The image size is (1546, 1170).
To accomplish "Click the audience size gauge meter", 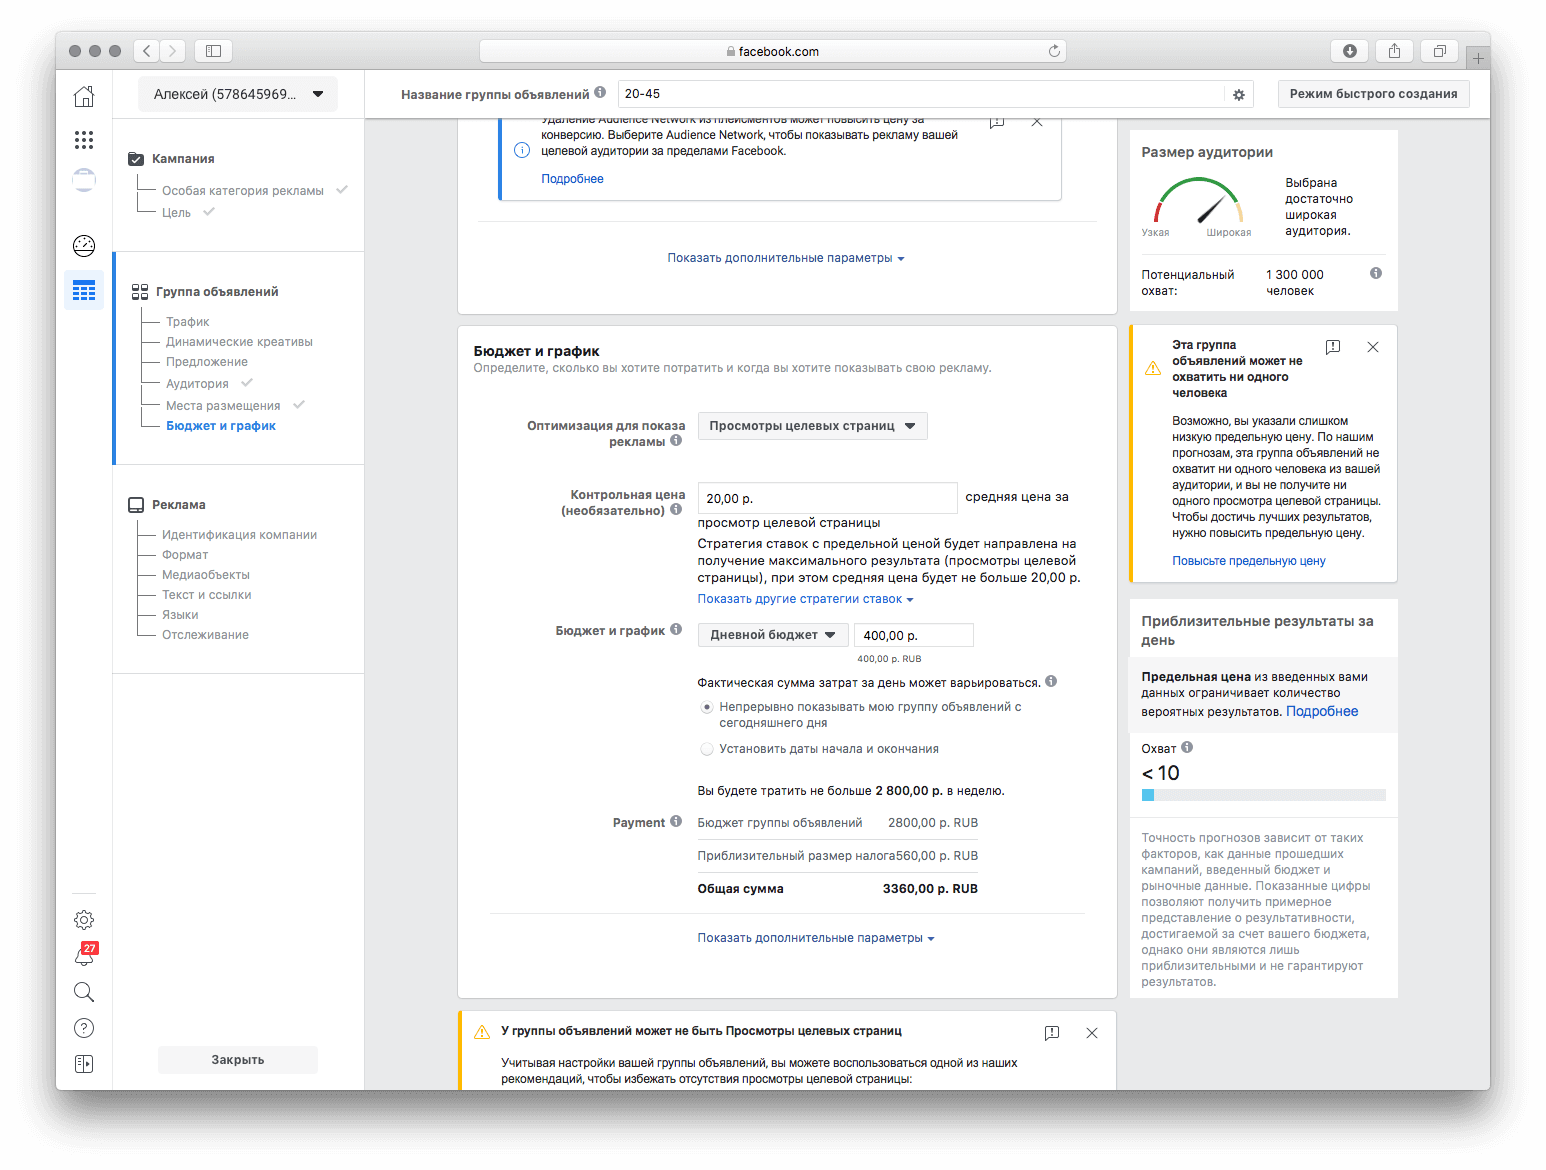I will (1198, 202).
